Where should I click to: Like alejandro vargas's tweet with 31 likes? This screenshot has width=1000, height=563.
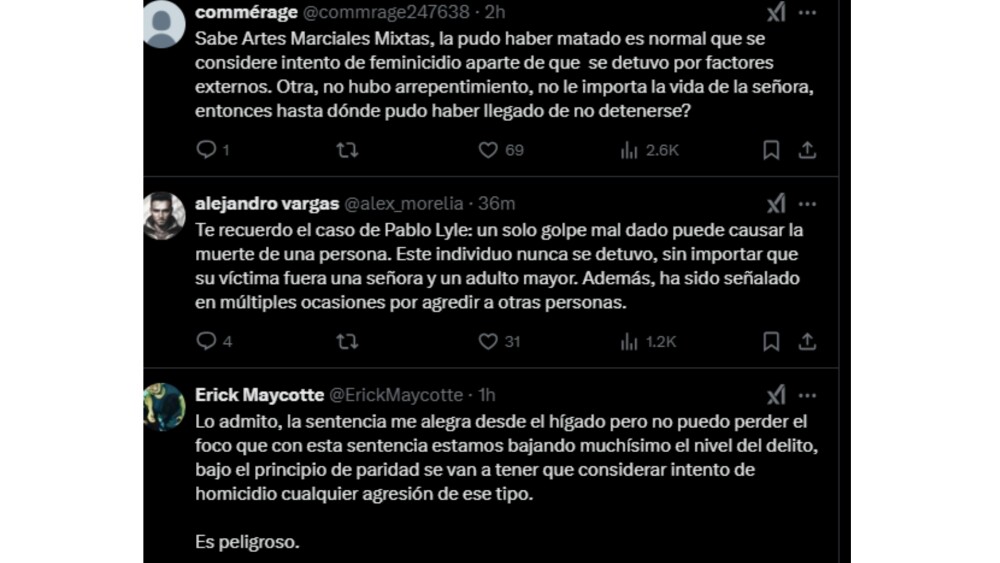(488, 342)
